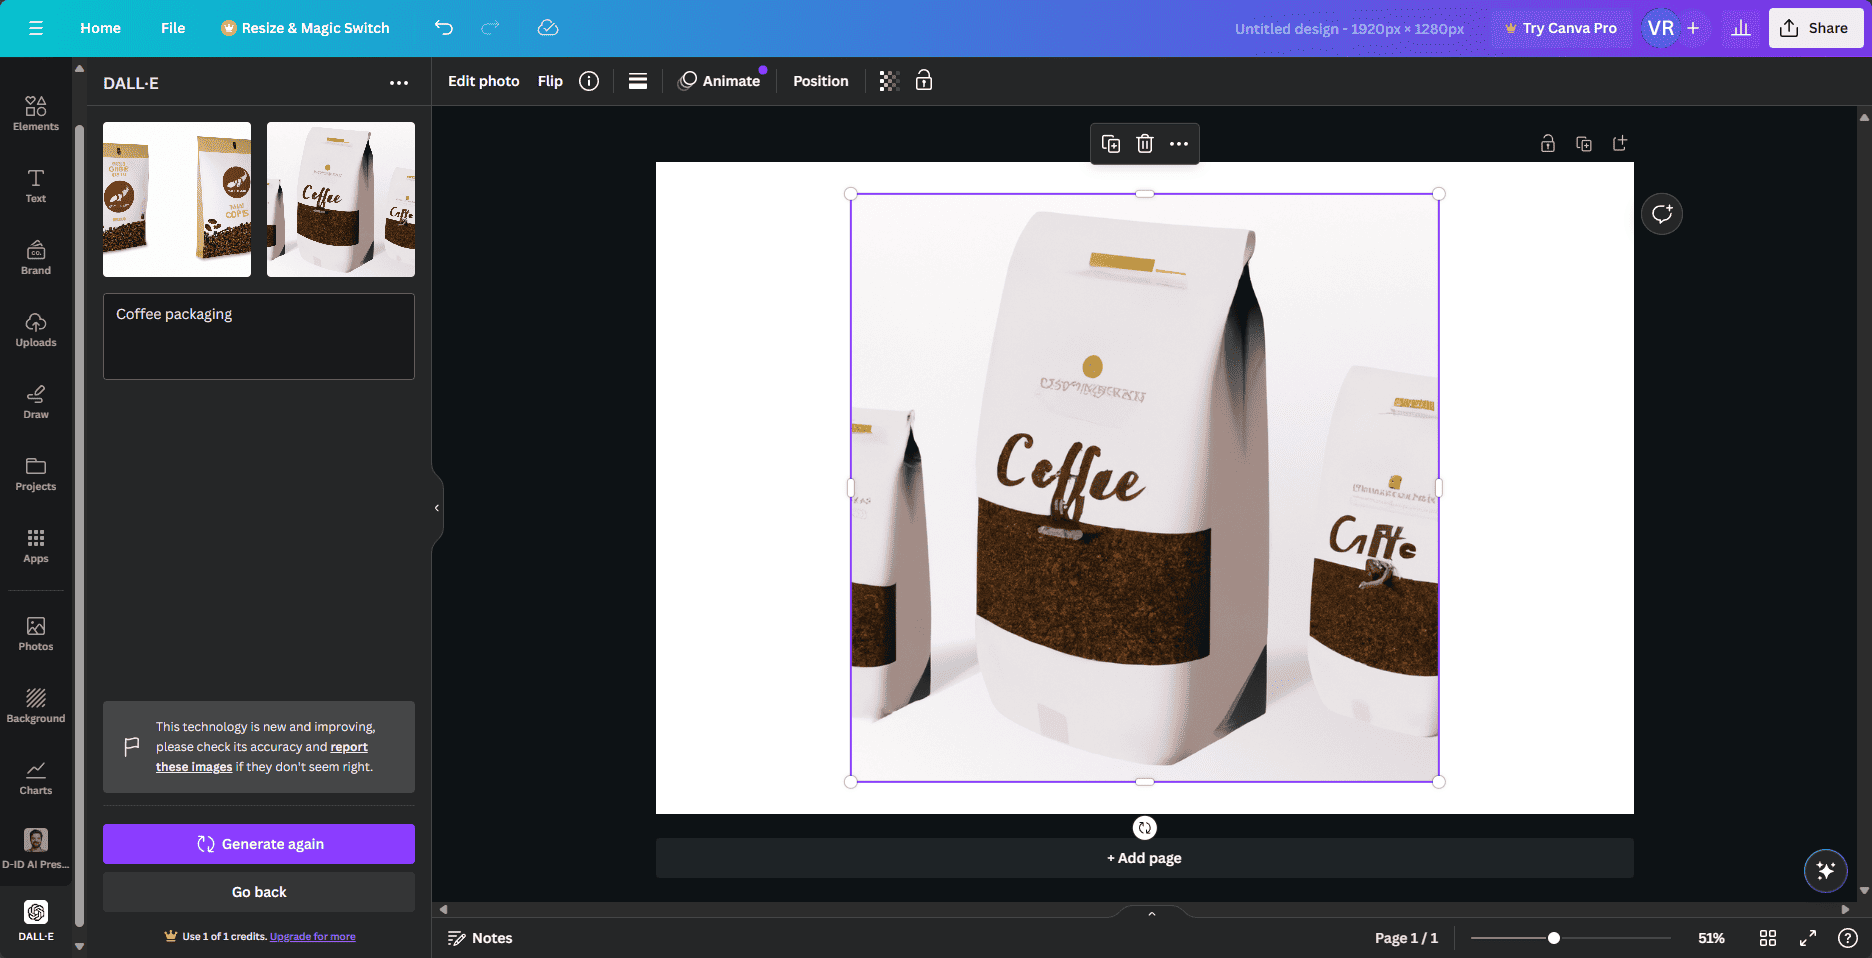Click the Redo arrow
Image resolution: width=1872 pixels, height=958 pixels.
490,28
